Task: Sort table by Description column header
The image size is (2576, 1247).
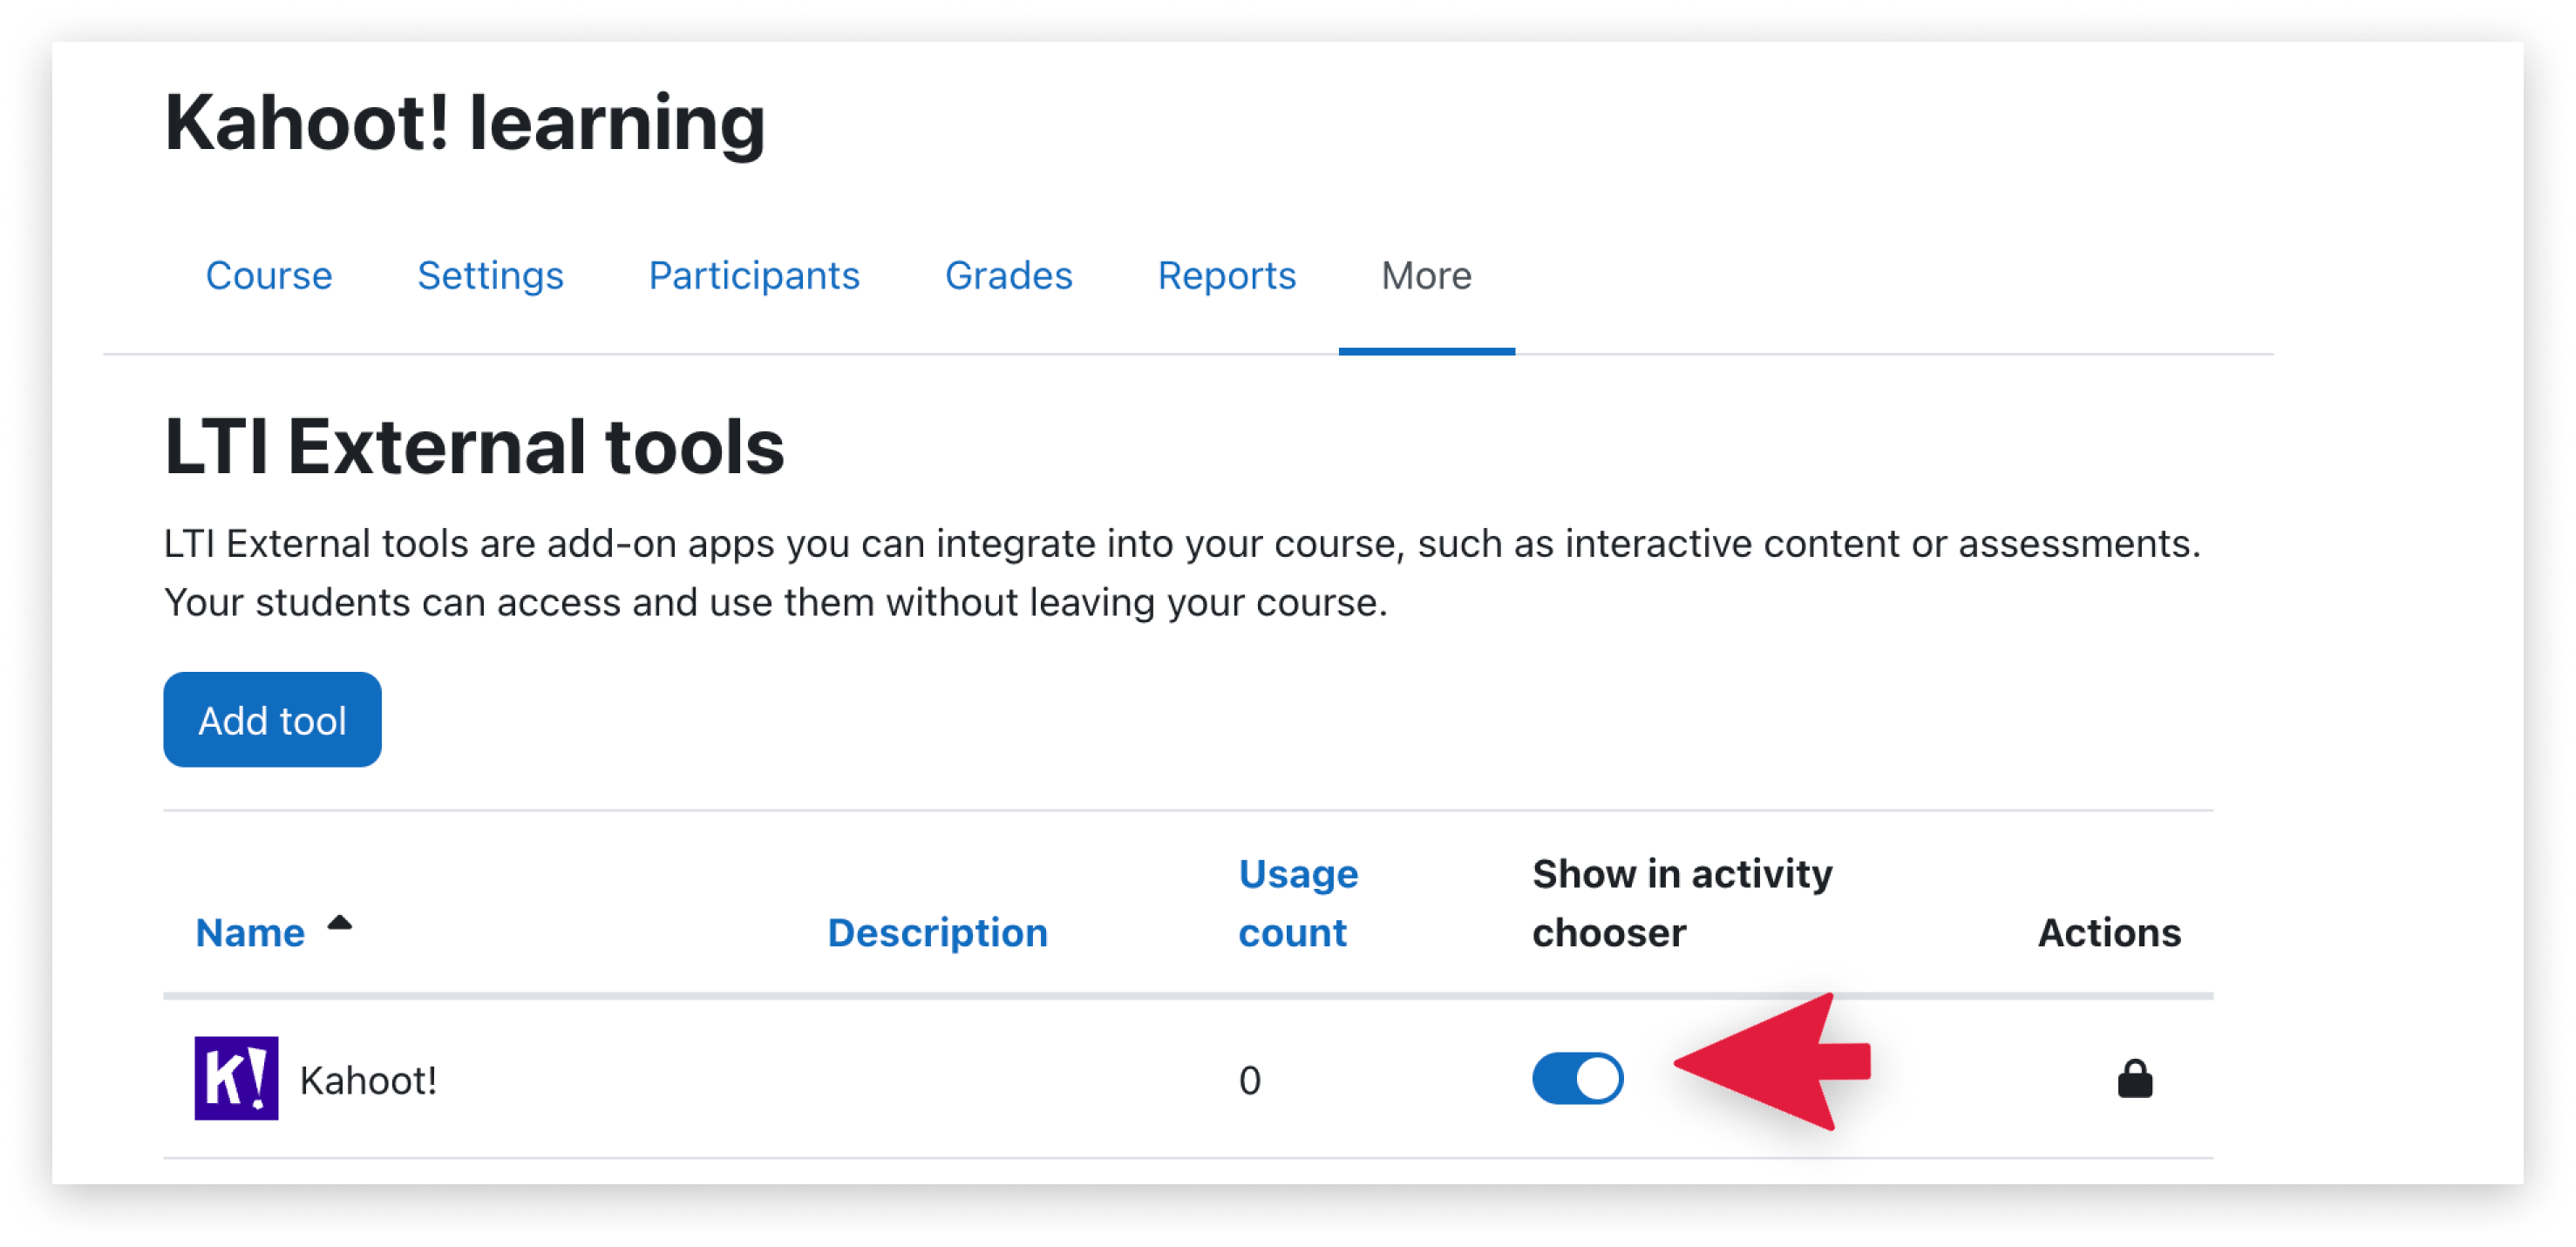Action: tap(937, 932)
